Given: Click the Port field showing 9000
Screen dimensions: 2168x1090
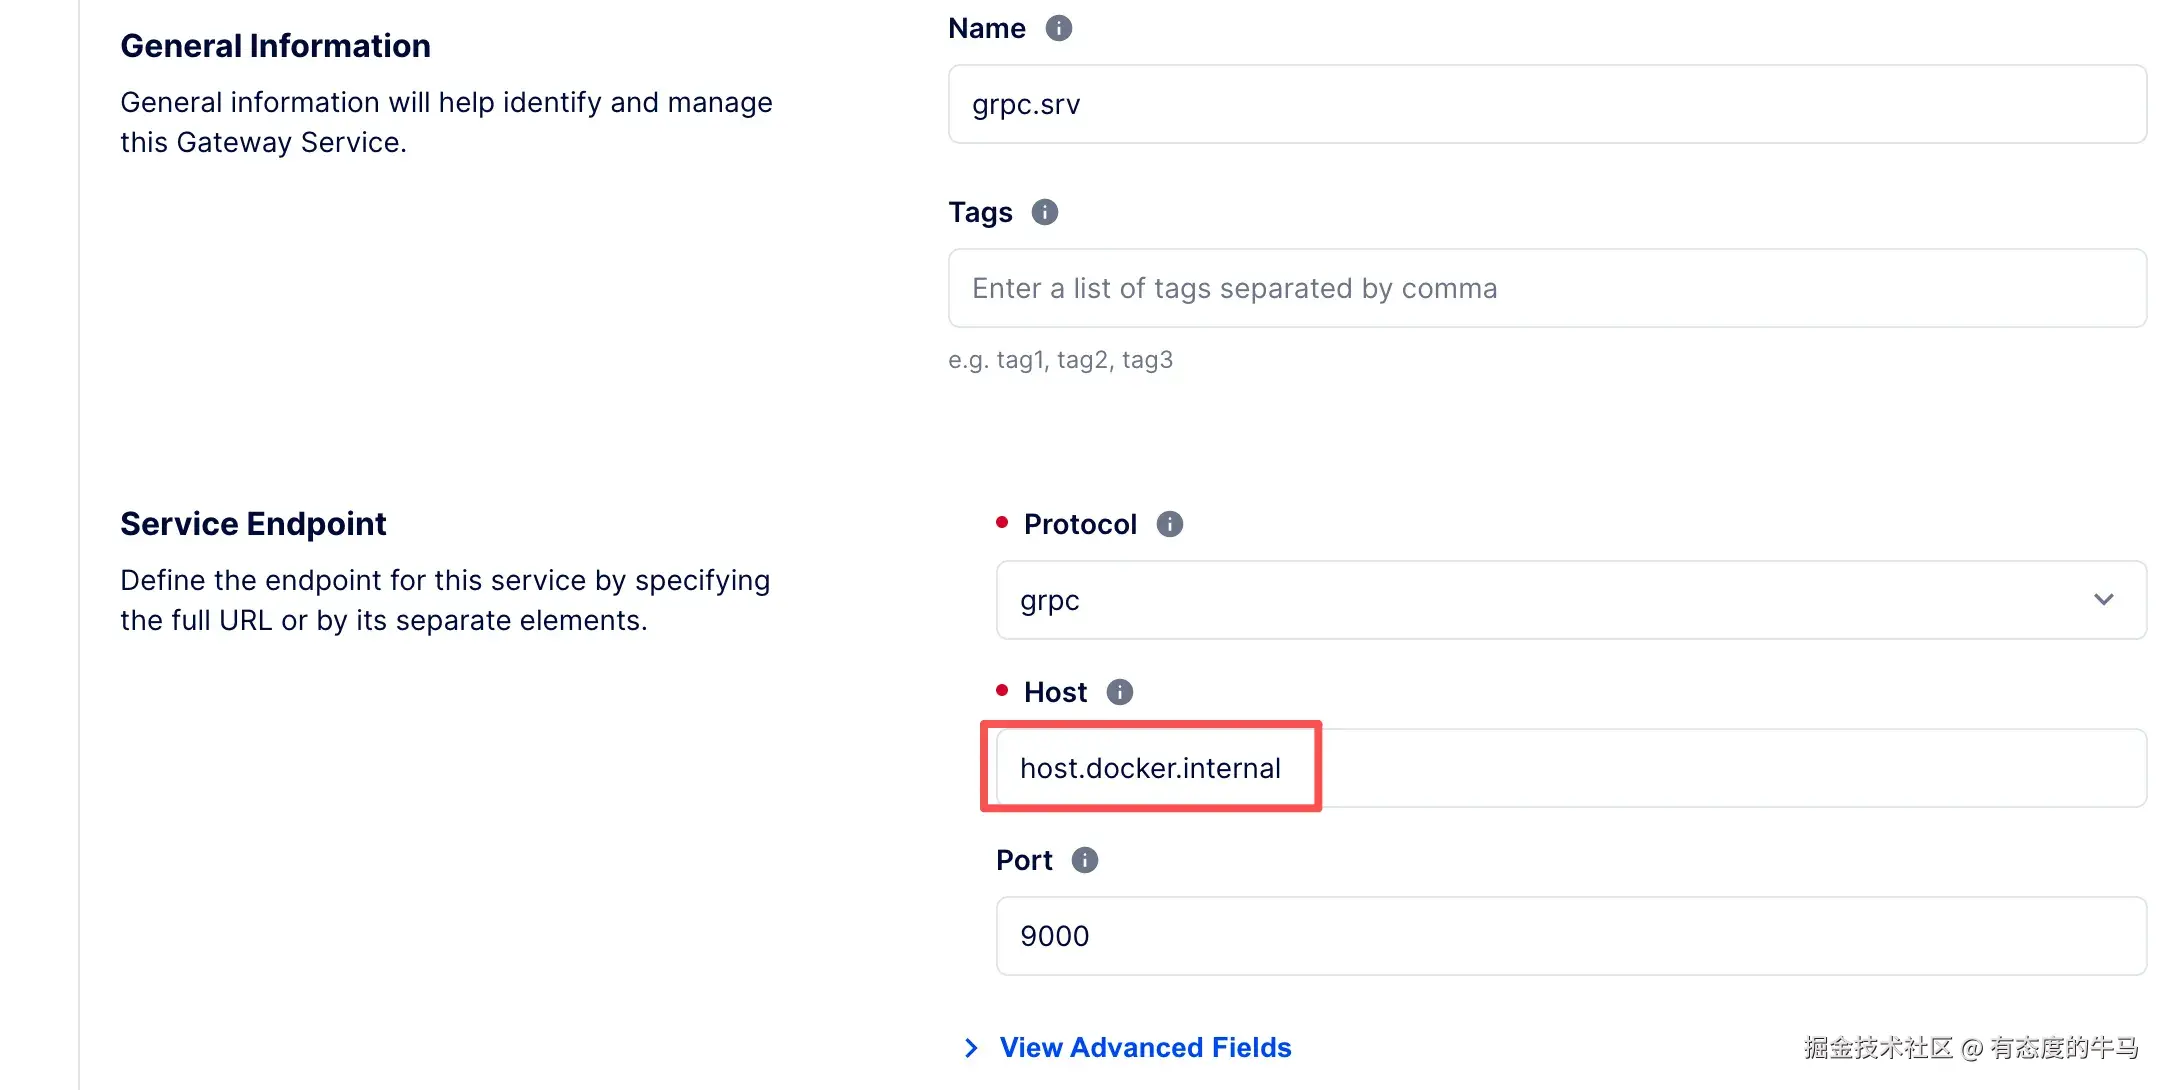Looking at the screenshot, I should pos(1570,936).
